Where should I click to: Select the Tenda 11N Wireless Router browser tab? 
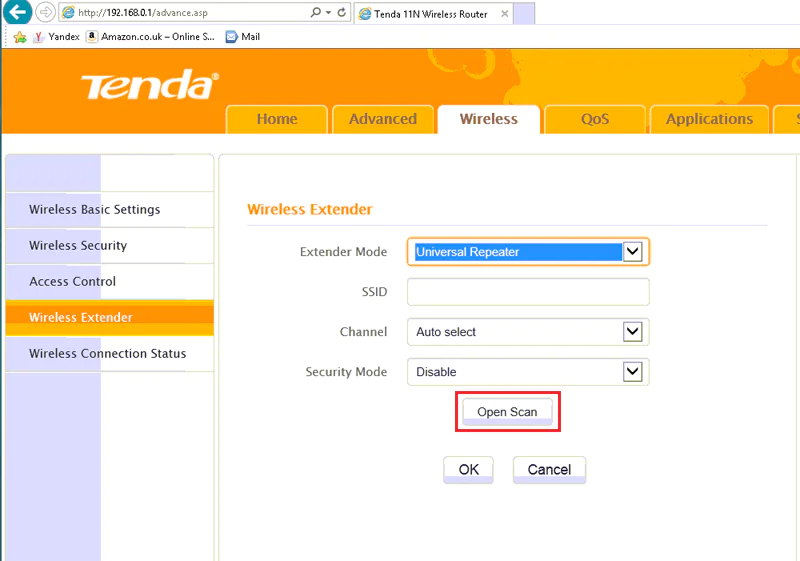point(434,14)
